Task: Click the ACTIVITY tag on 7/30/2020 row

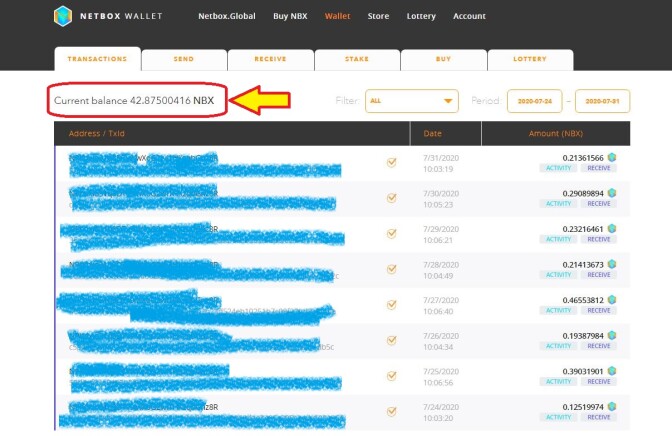Action: [558, 204]
